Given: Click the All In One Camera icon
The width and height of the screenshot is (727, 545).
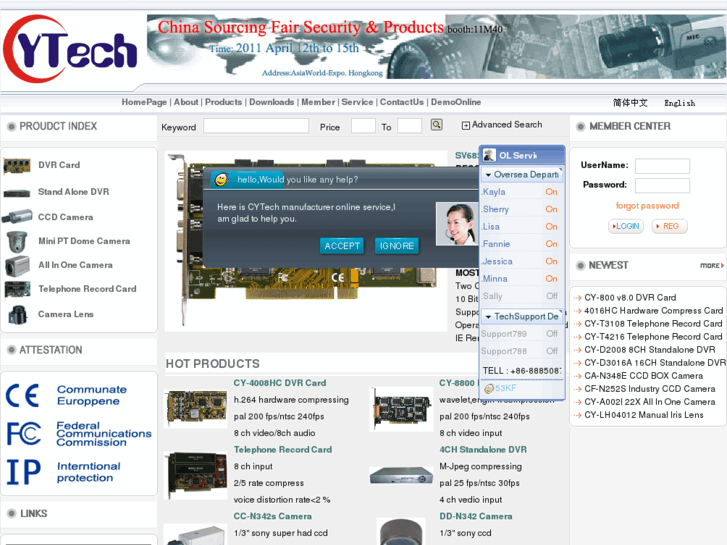Looking at the screenshot, I should click(x=17, y=265).
